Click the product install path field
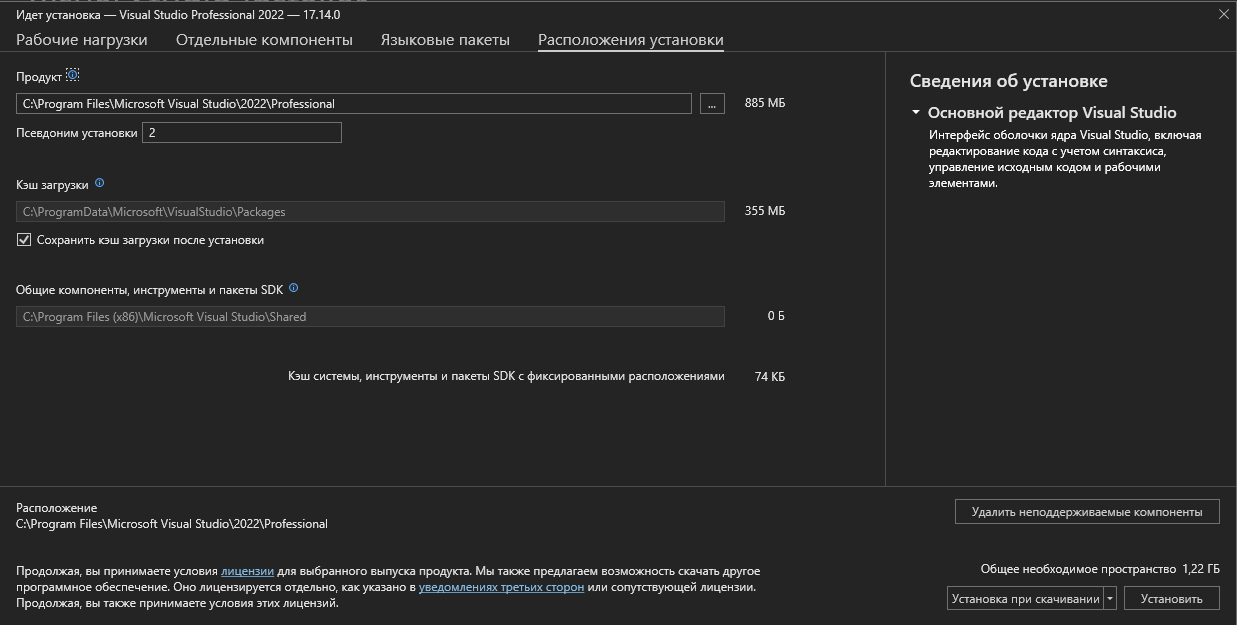1237x625 pixels. pyautogui.click(x=354, y=103)
